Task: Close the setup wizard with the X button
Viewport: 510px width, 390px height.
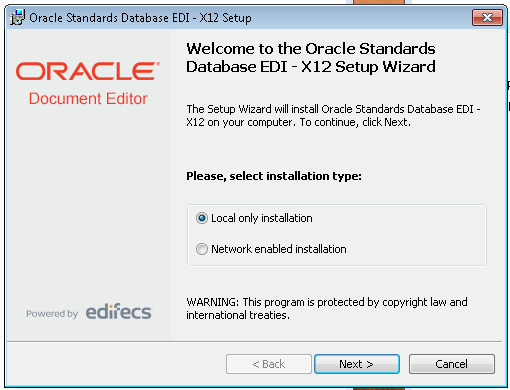Action: (x=487, y=17)
